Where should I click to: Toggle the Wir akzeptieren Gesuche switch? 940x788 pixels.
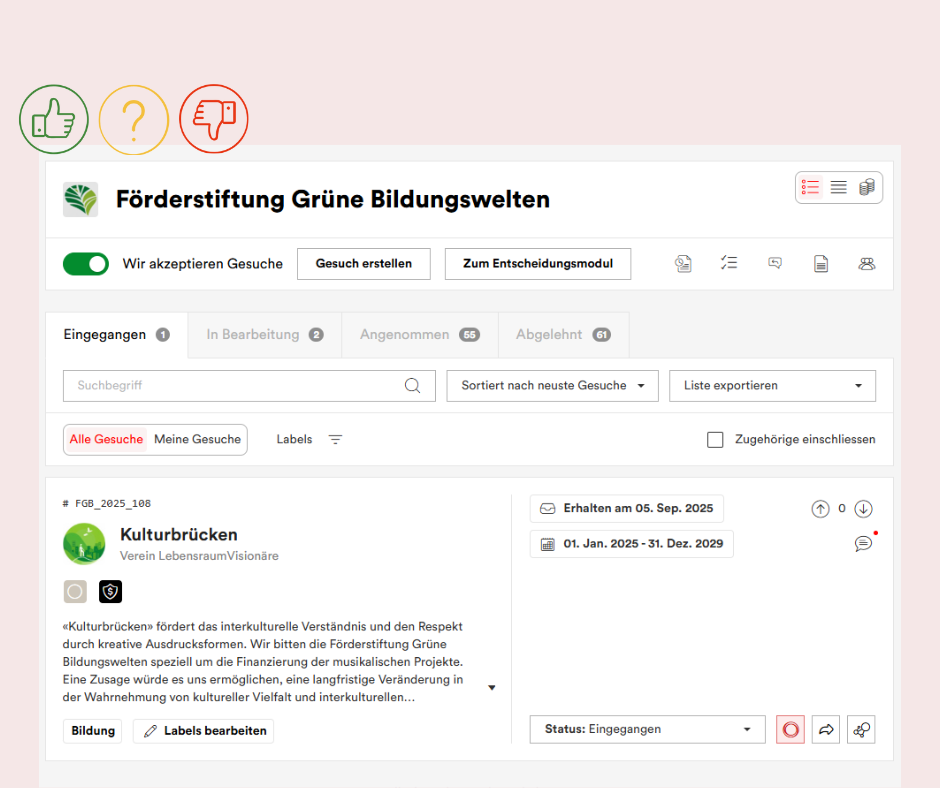86,264
